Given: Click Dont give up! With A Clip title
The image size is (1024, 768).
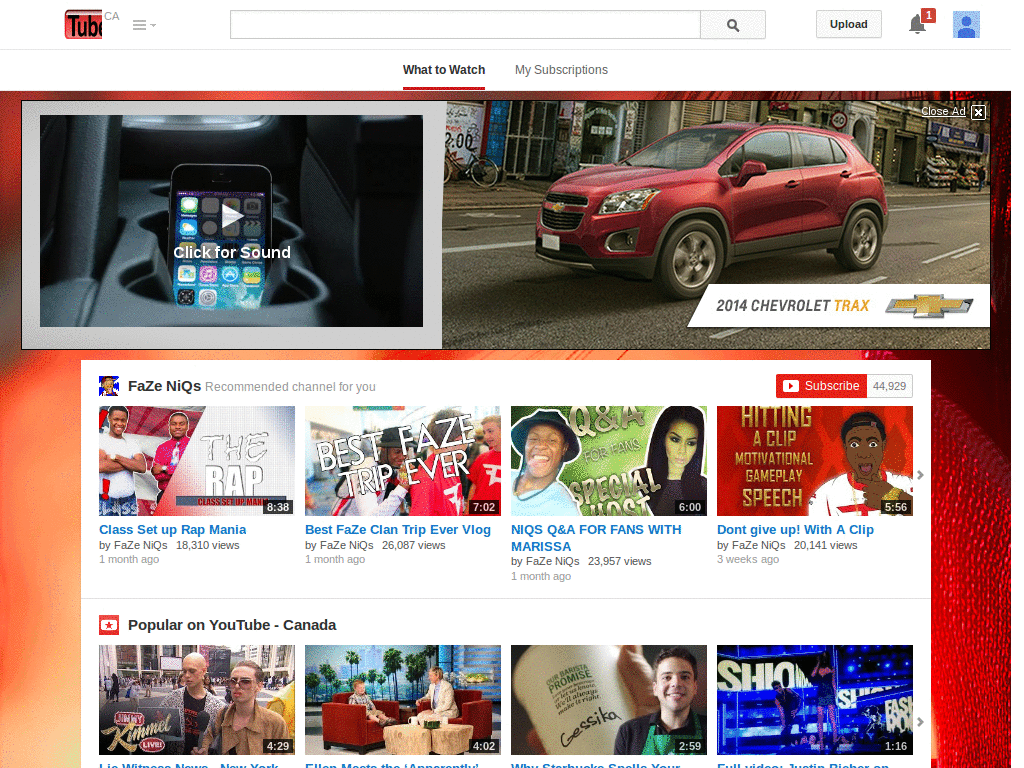Looking at the screenshot, I should 795,530.
